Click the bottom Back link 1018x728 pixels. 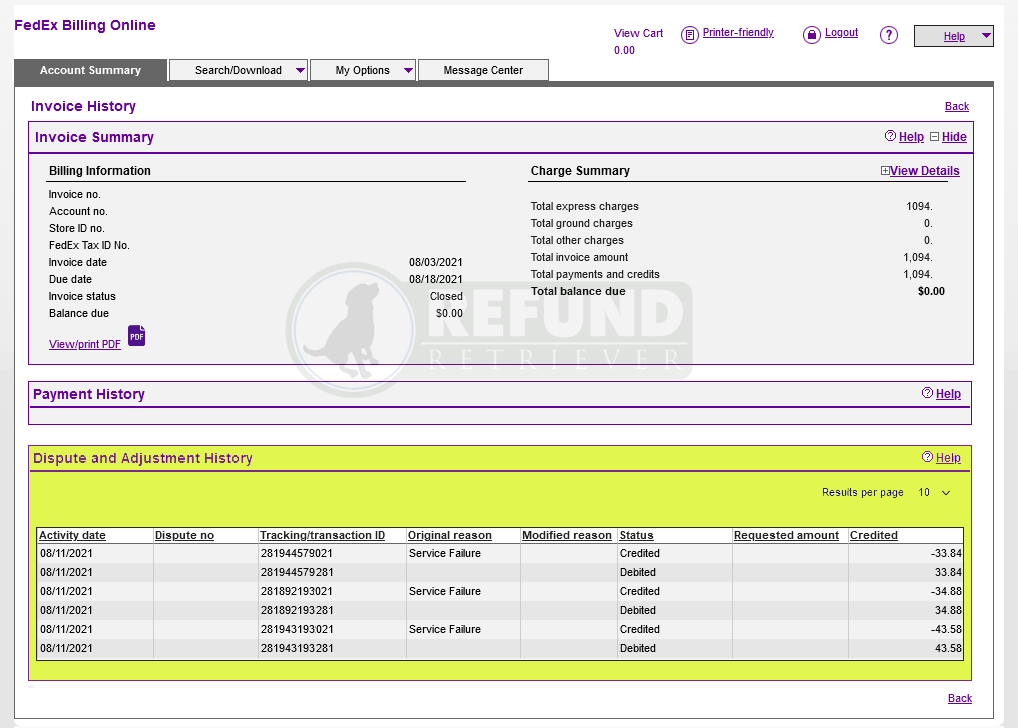pyautogui.click(x=960, y=698)
